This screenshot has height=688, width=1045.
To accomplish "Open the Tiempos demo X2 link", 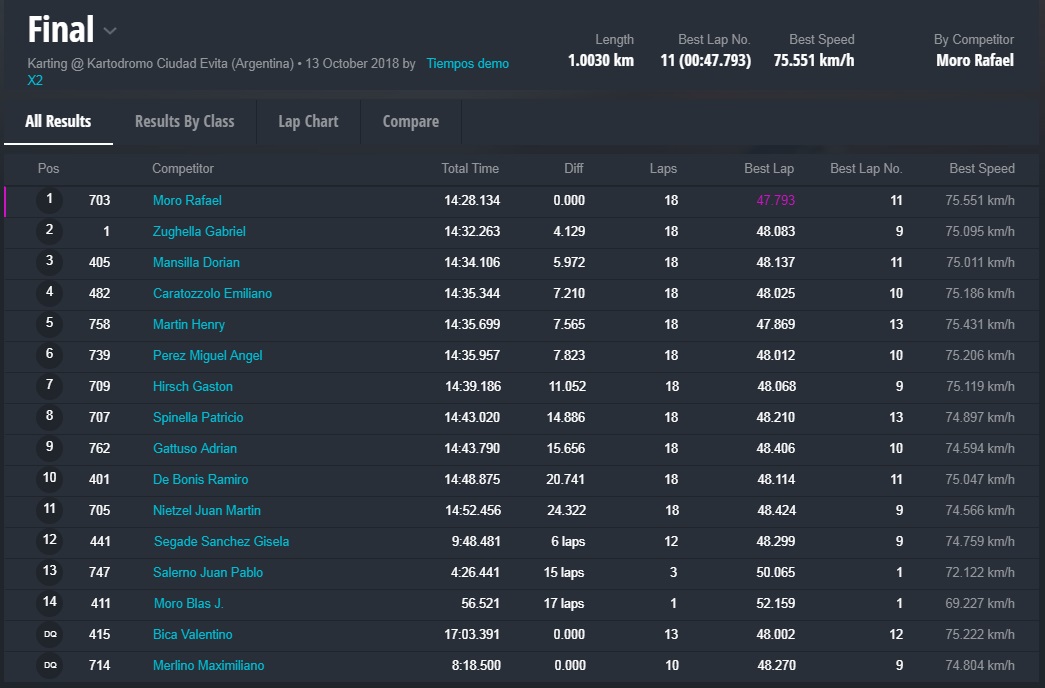I will pyautogui.click(x=466, y=64).
